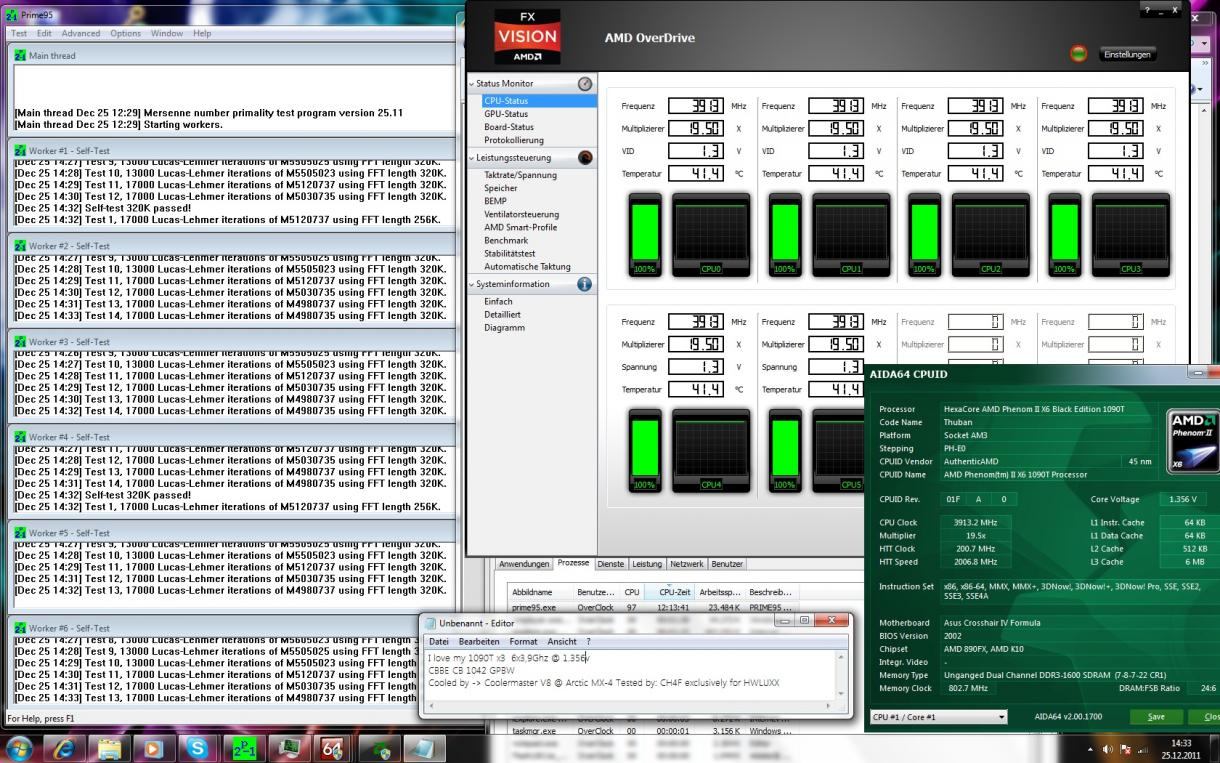Click into the Notepad text area
1220x763 pixels.
click(632, 677)
